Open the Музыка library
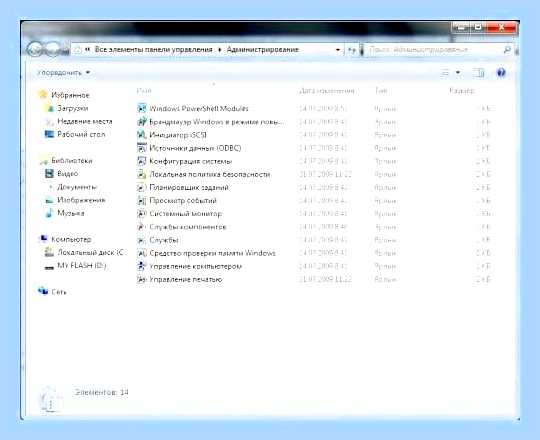 tap(71, 213)
